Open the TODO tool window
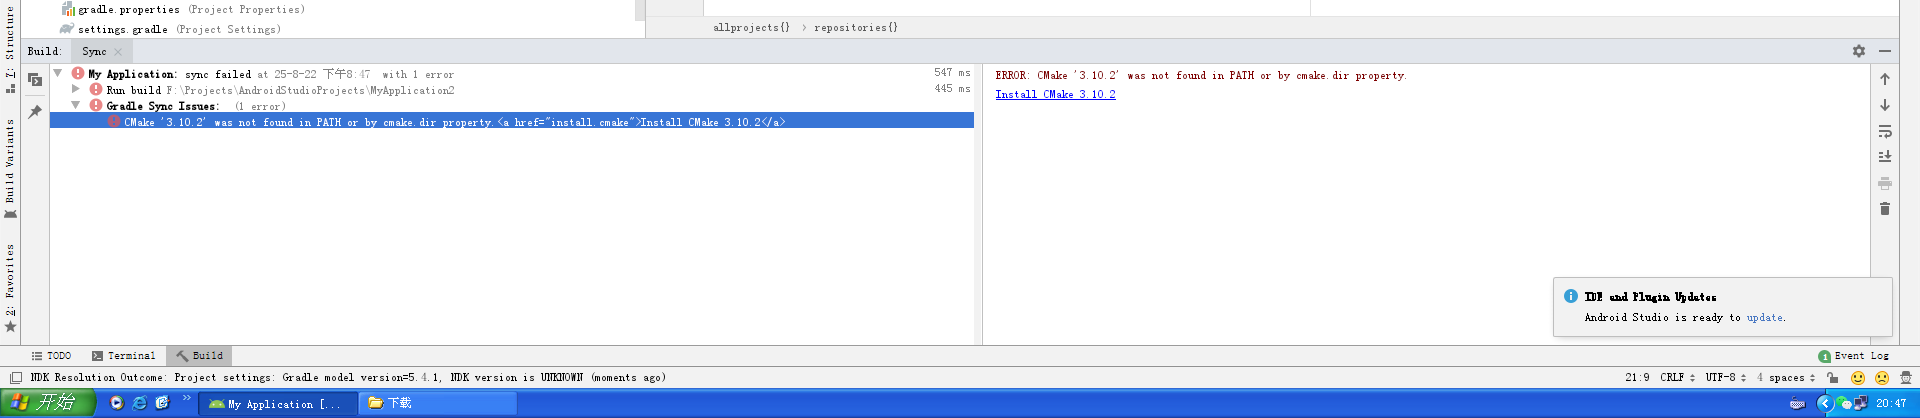This screenshot has height=418, width=1920. pos(51,356)
